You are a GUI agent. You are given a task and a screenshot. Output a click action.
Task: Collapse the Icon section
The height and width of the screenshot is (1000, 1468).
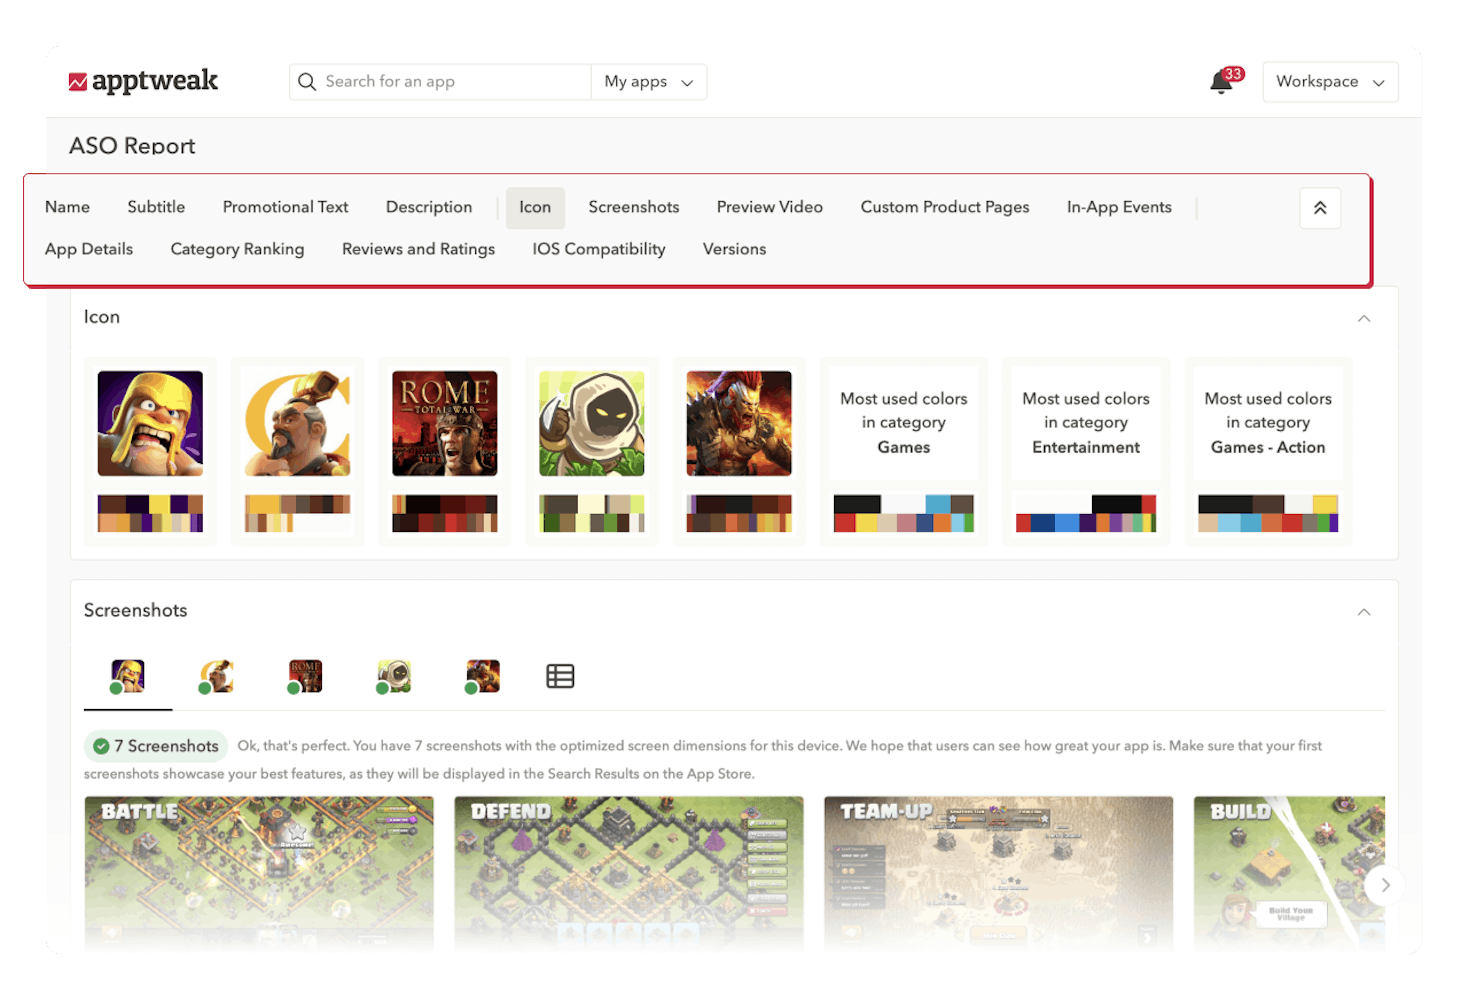coord(1364,318)
